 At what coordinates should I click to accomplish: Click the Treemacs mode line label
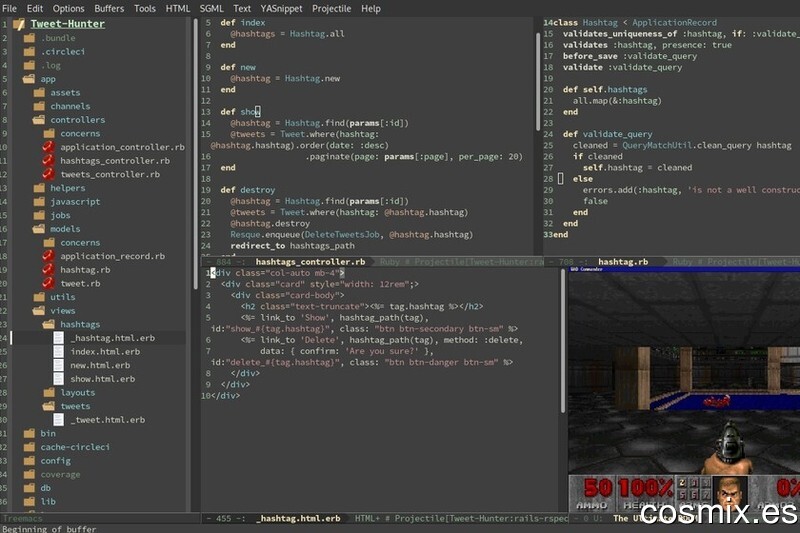(x=23, y=518)
